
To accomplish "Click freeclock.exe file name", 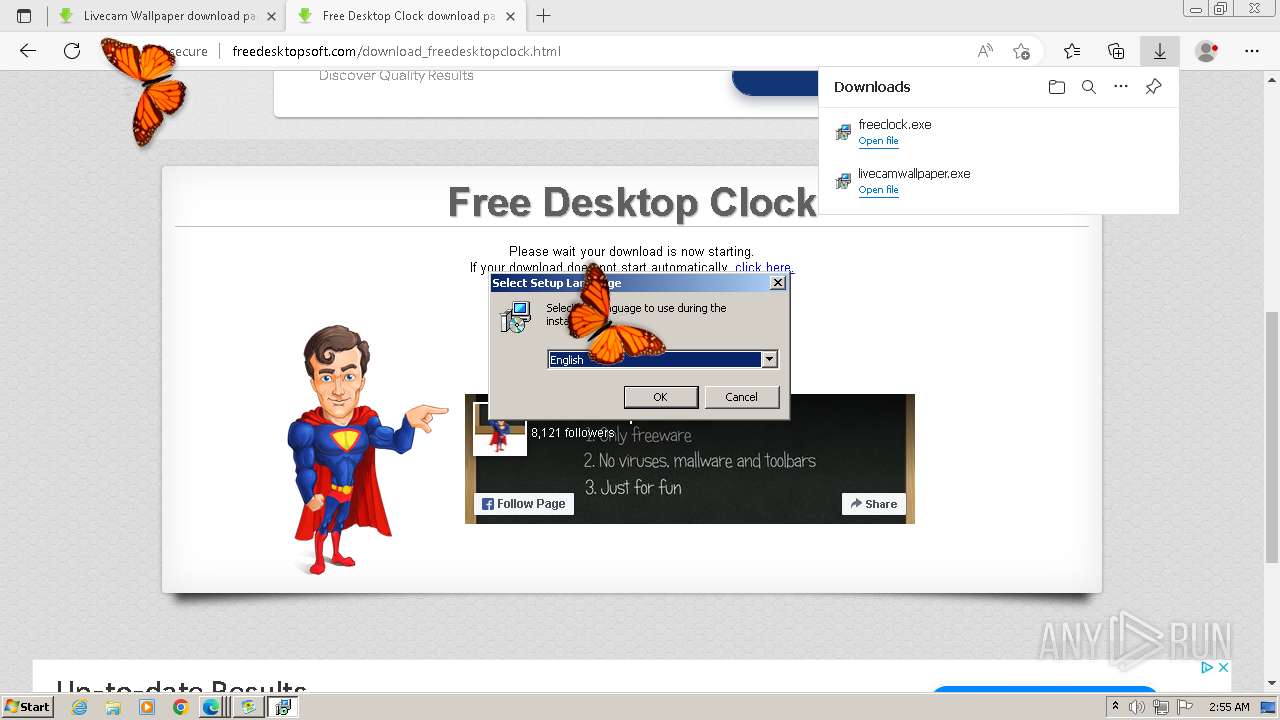I will tap(894, 125).
